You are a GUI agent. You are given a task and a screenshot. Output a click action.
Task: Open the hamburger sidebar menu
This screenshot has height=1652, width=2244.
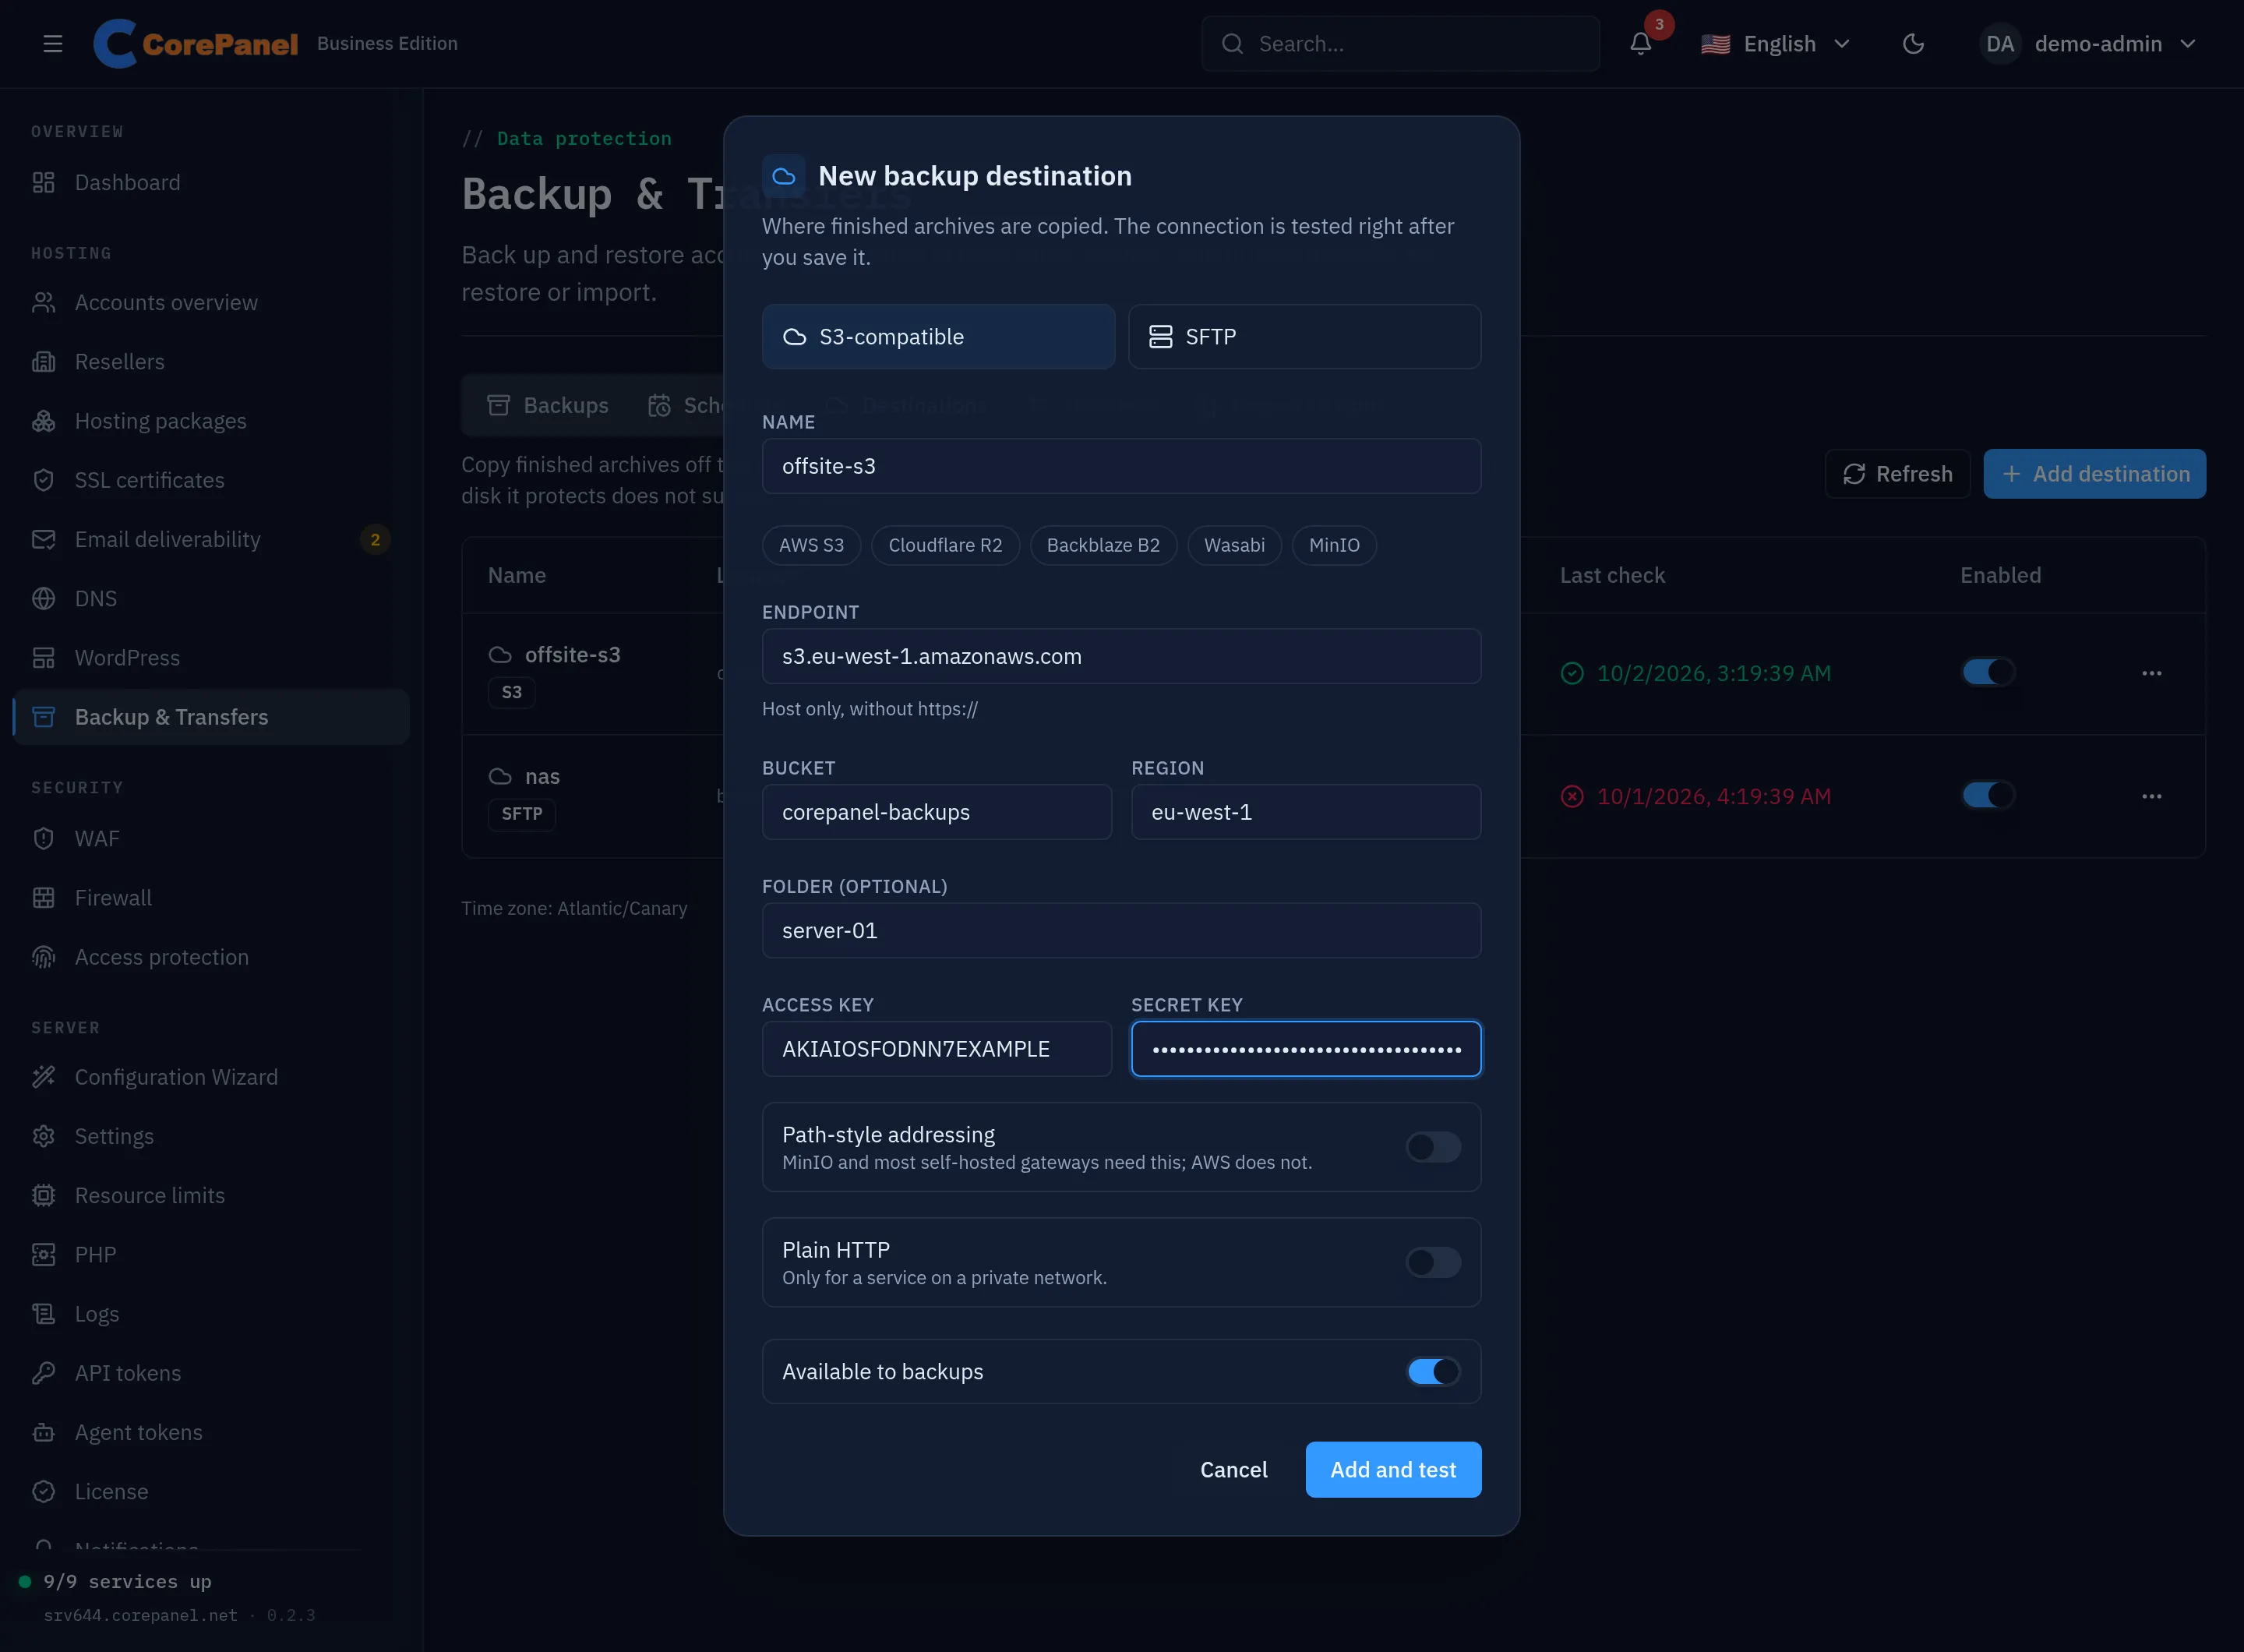pos(53,44)
